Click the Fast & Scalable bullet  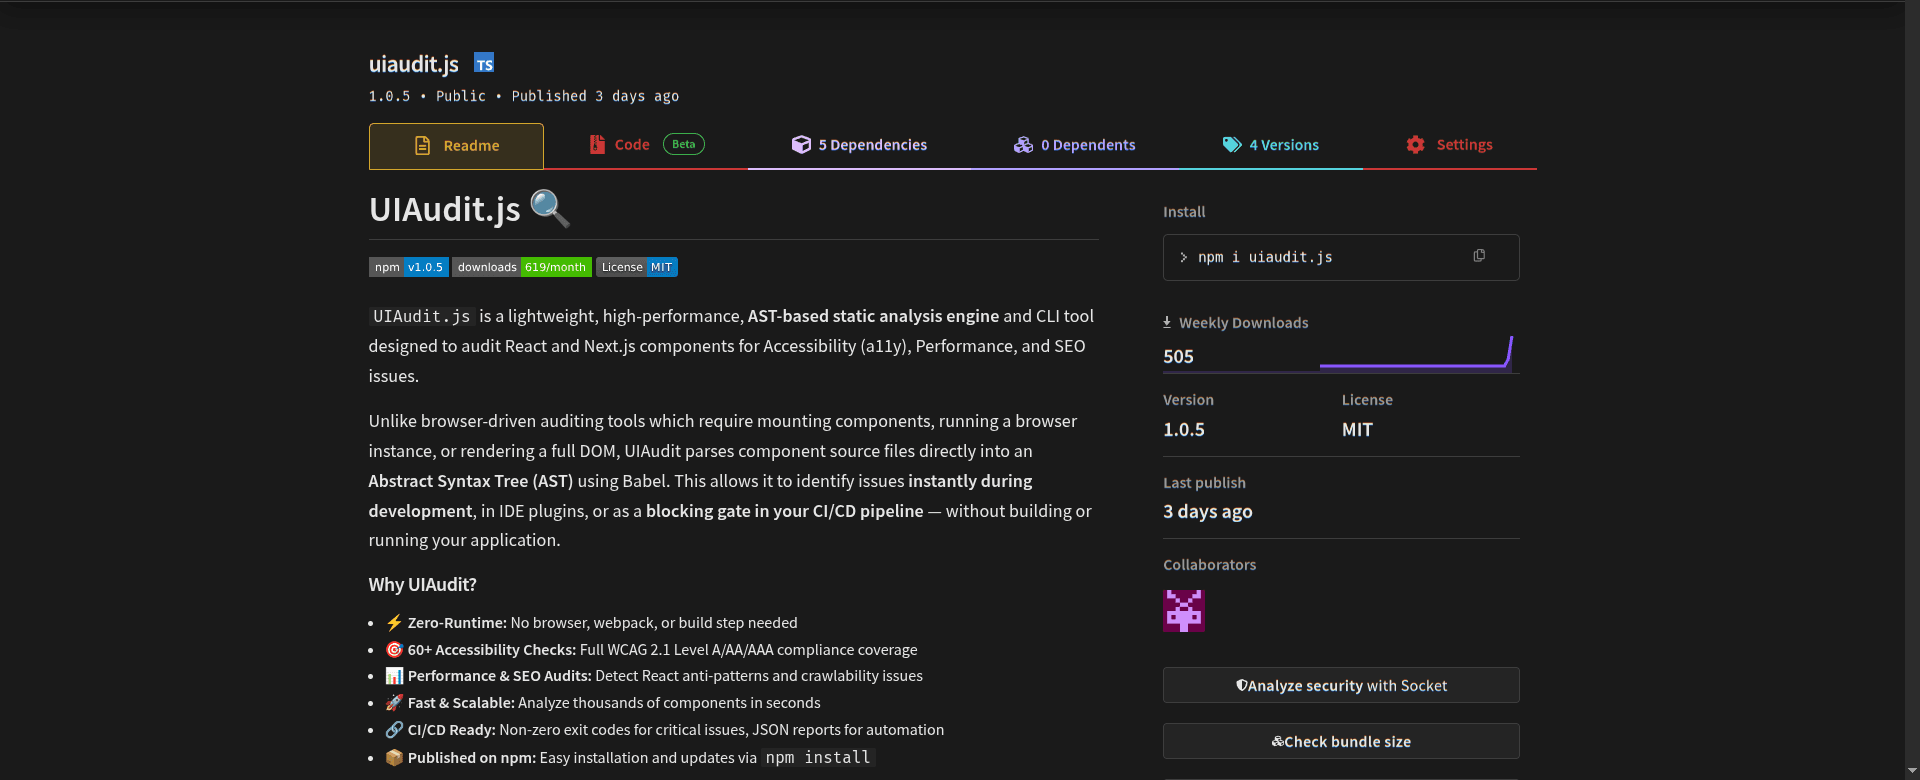[603, 703]
